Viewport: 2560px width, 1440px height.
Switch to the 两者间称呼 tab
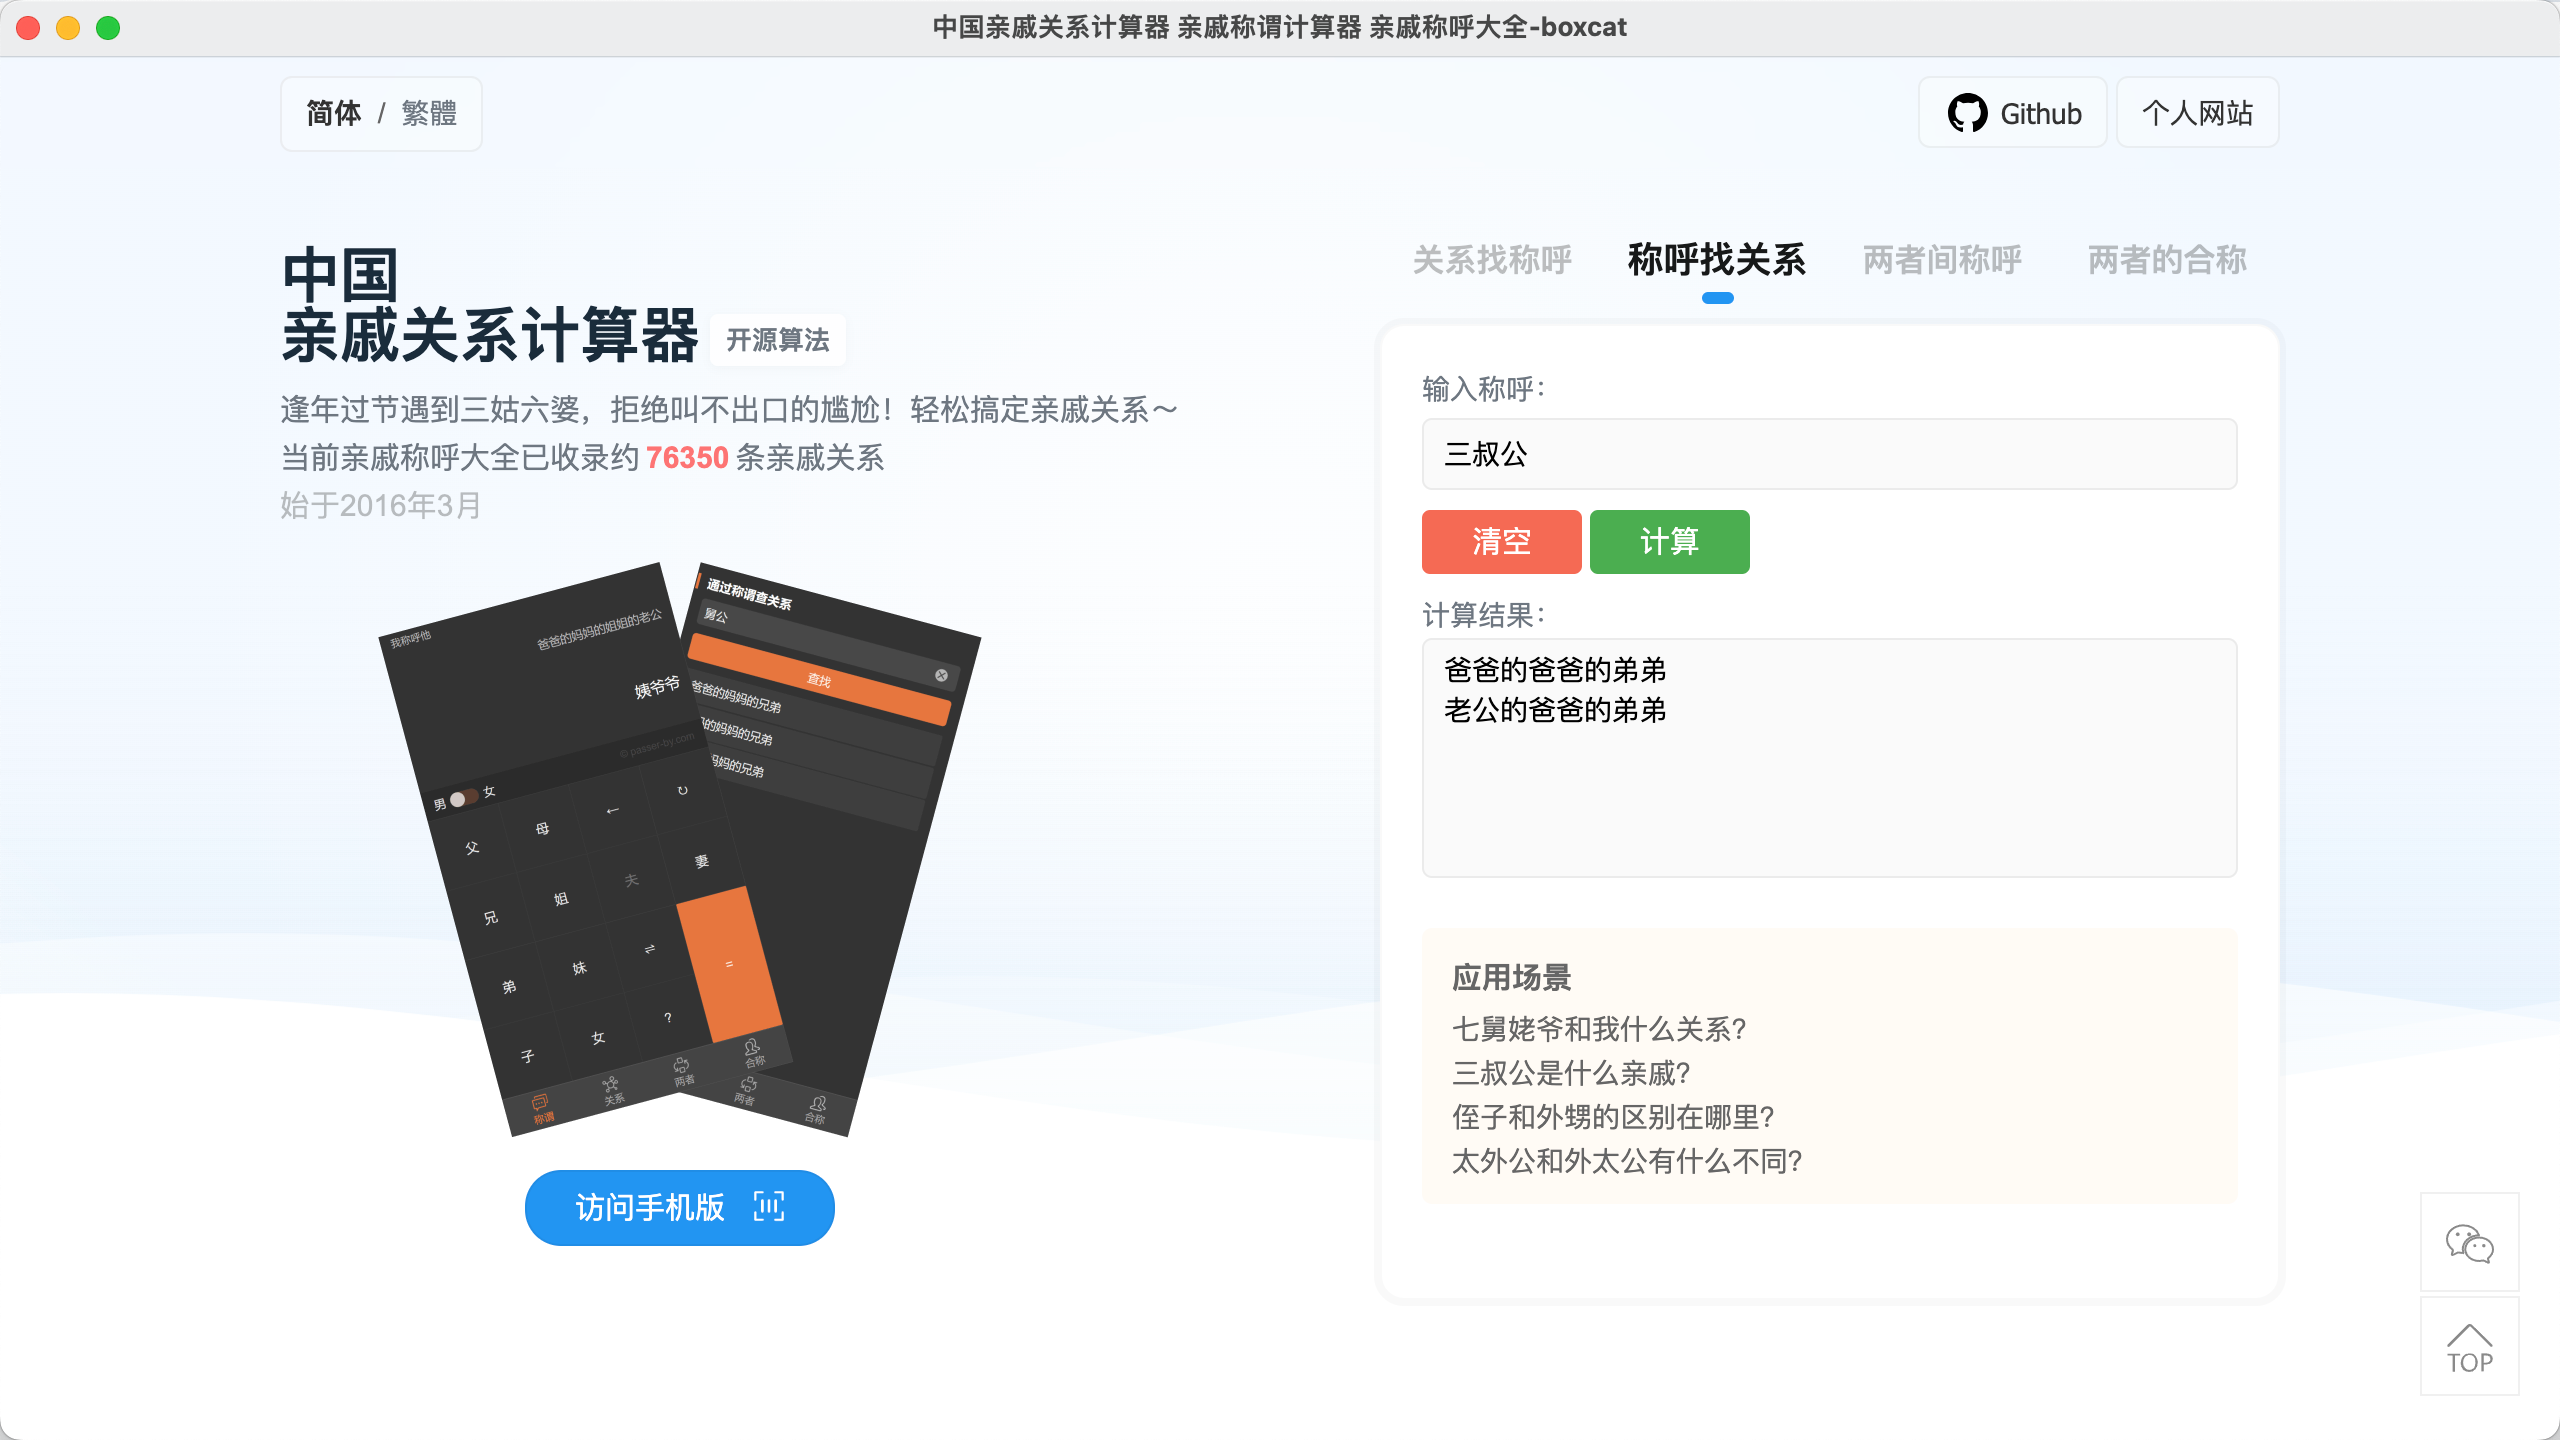[x=1942, y=260]
